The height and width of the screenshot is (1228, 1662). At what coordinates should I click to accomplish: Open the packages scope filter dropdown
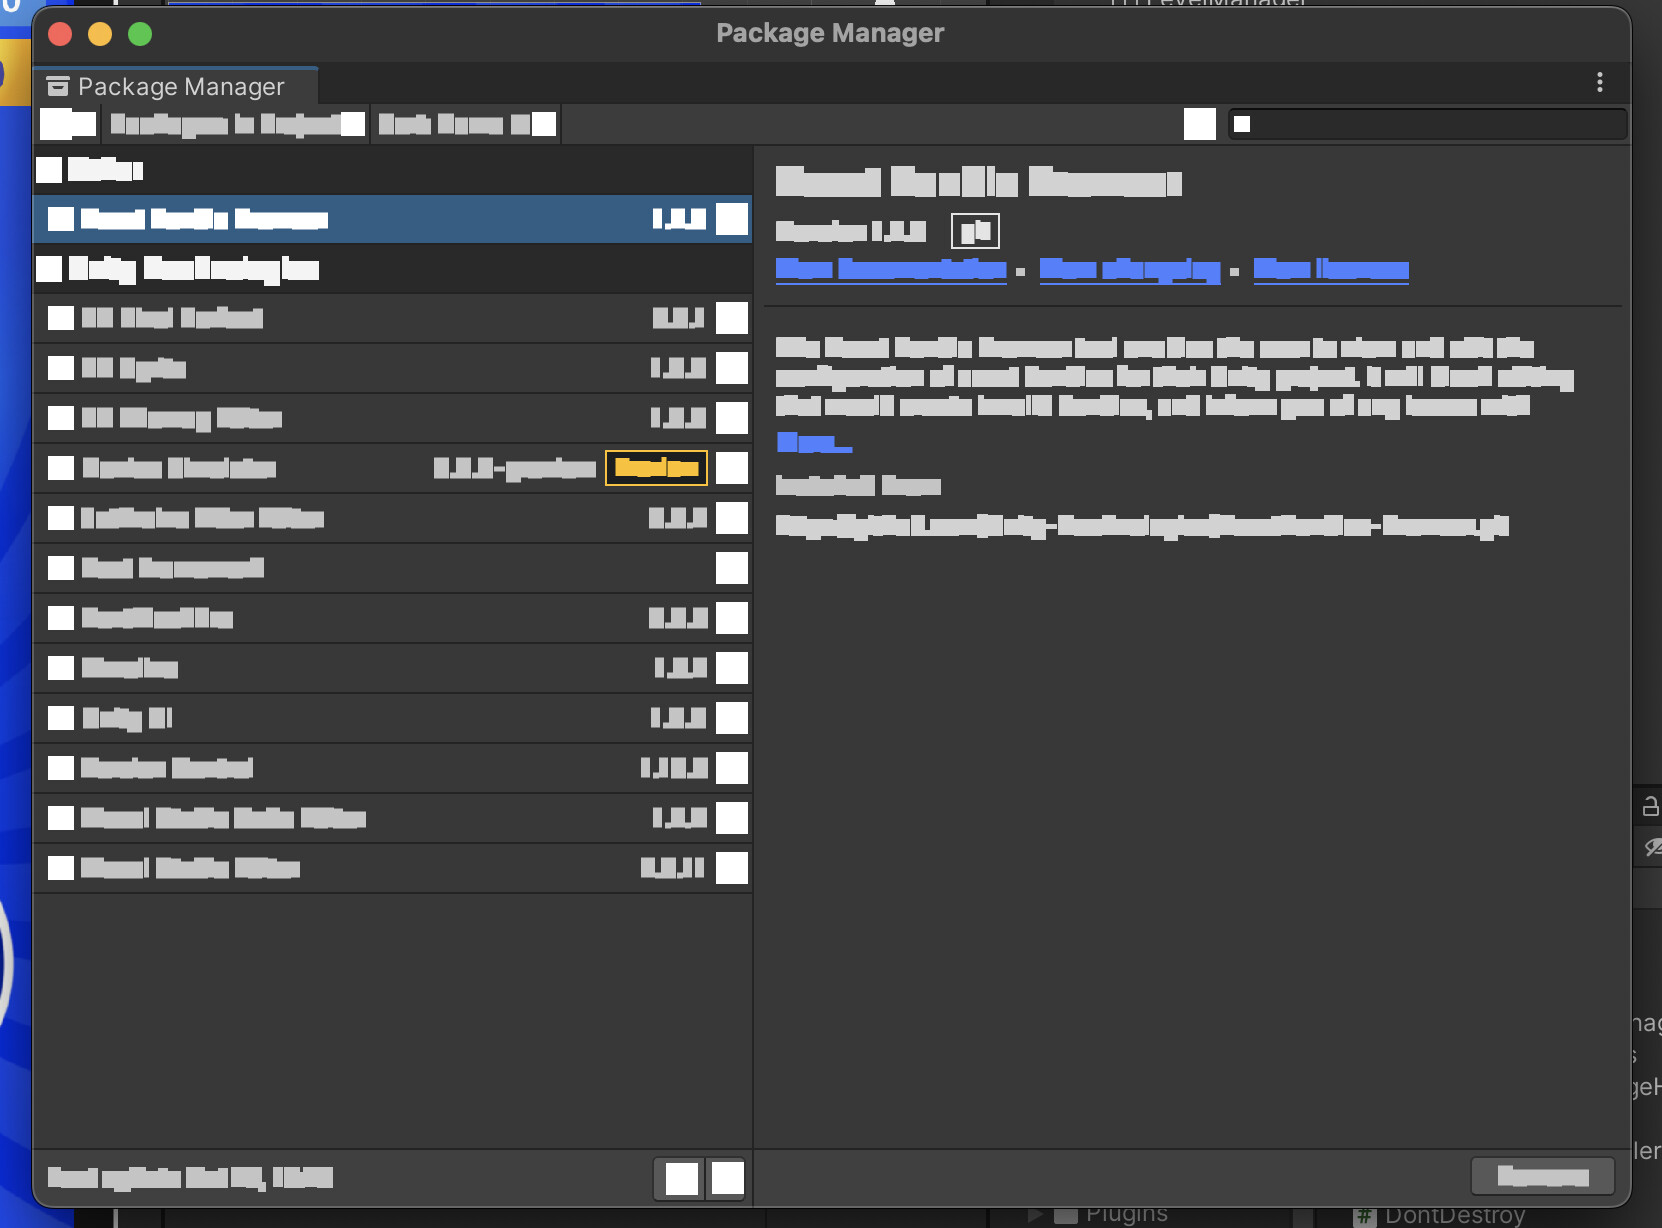[x=237, y=123]
